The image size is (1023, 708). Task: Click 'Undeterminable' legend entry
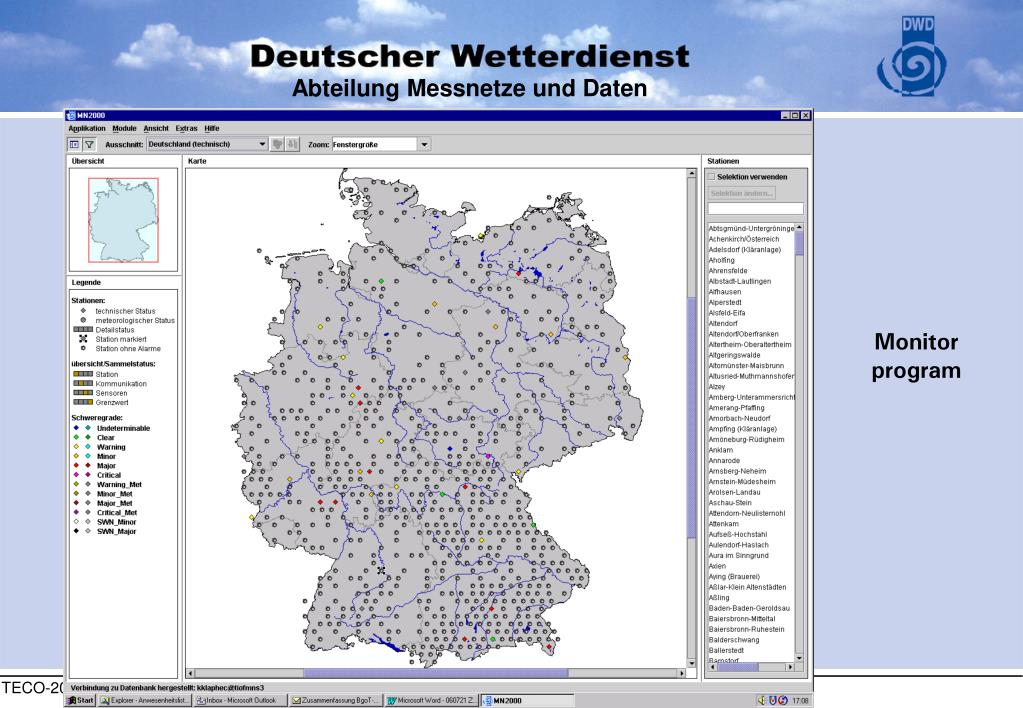(x=123, y=428)
